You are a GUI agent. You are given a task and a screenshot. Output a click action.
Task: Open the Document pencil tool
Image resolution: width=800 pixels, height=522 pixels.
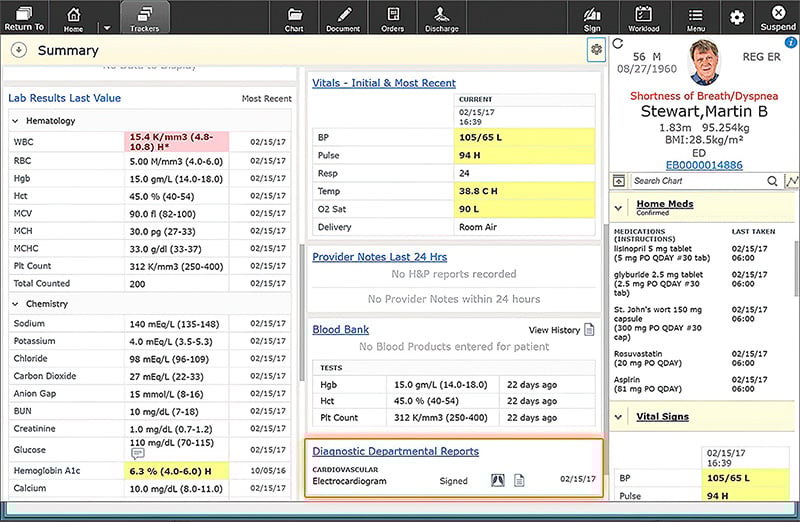pos(343,18)
